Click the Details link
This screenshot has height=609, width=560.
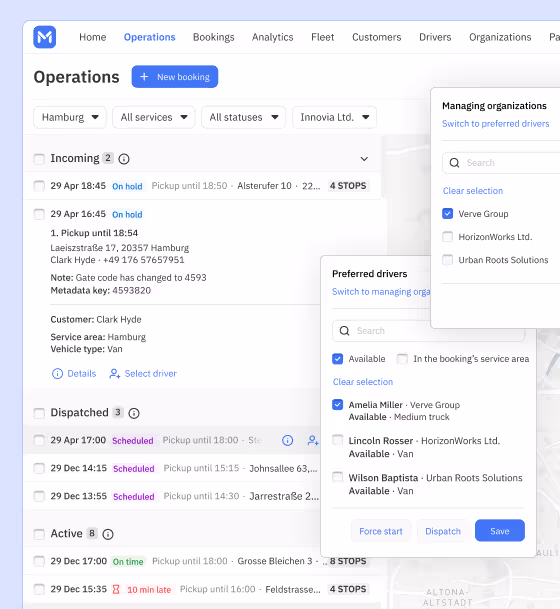pyautogui.click(x=74, y=374)
